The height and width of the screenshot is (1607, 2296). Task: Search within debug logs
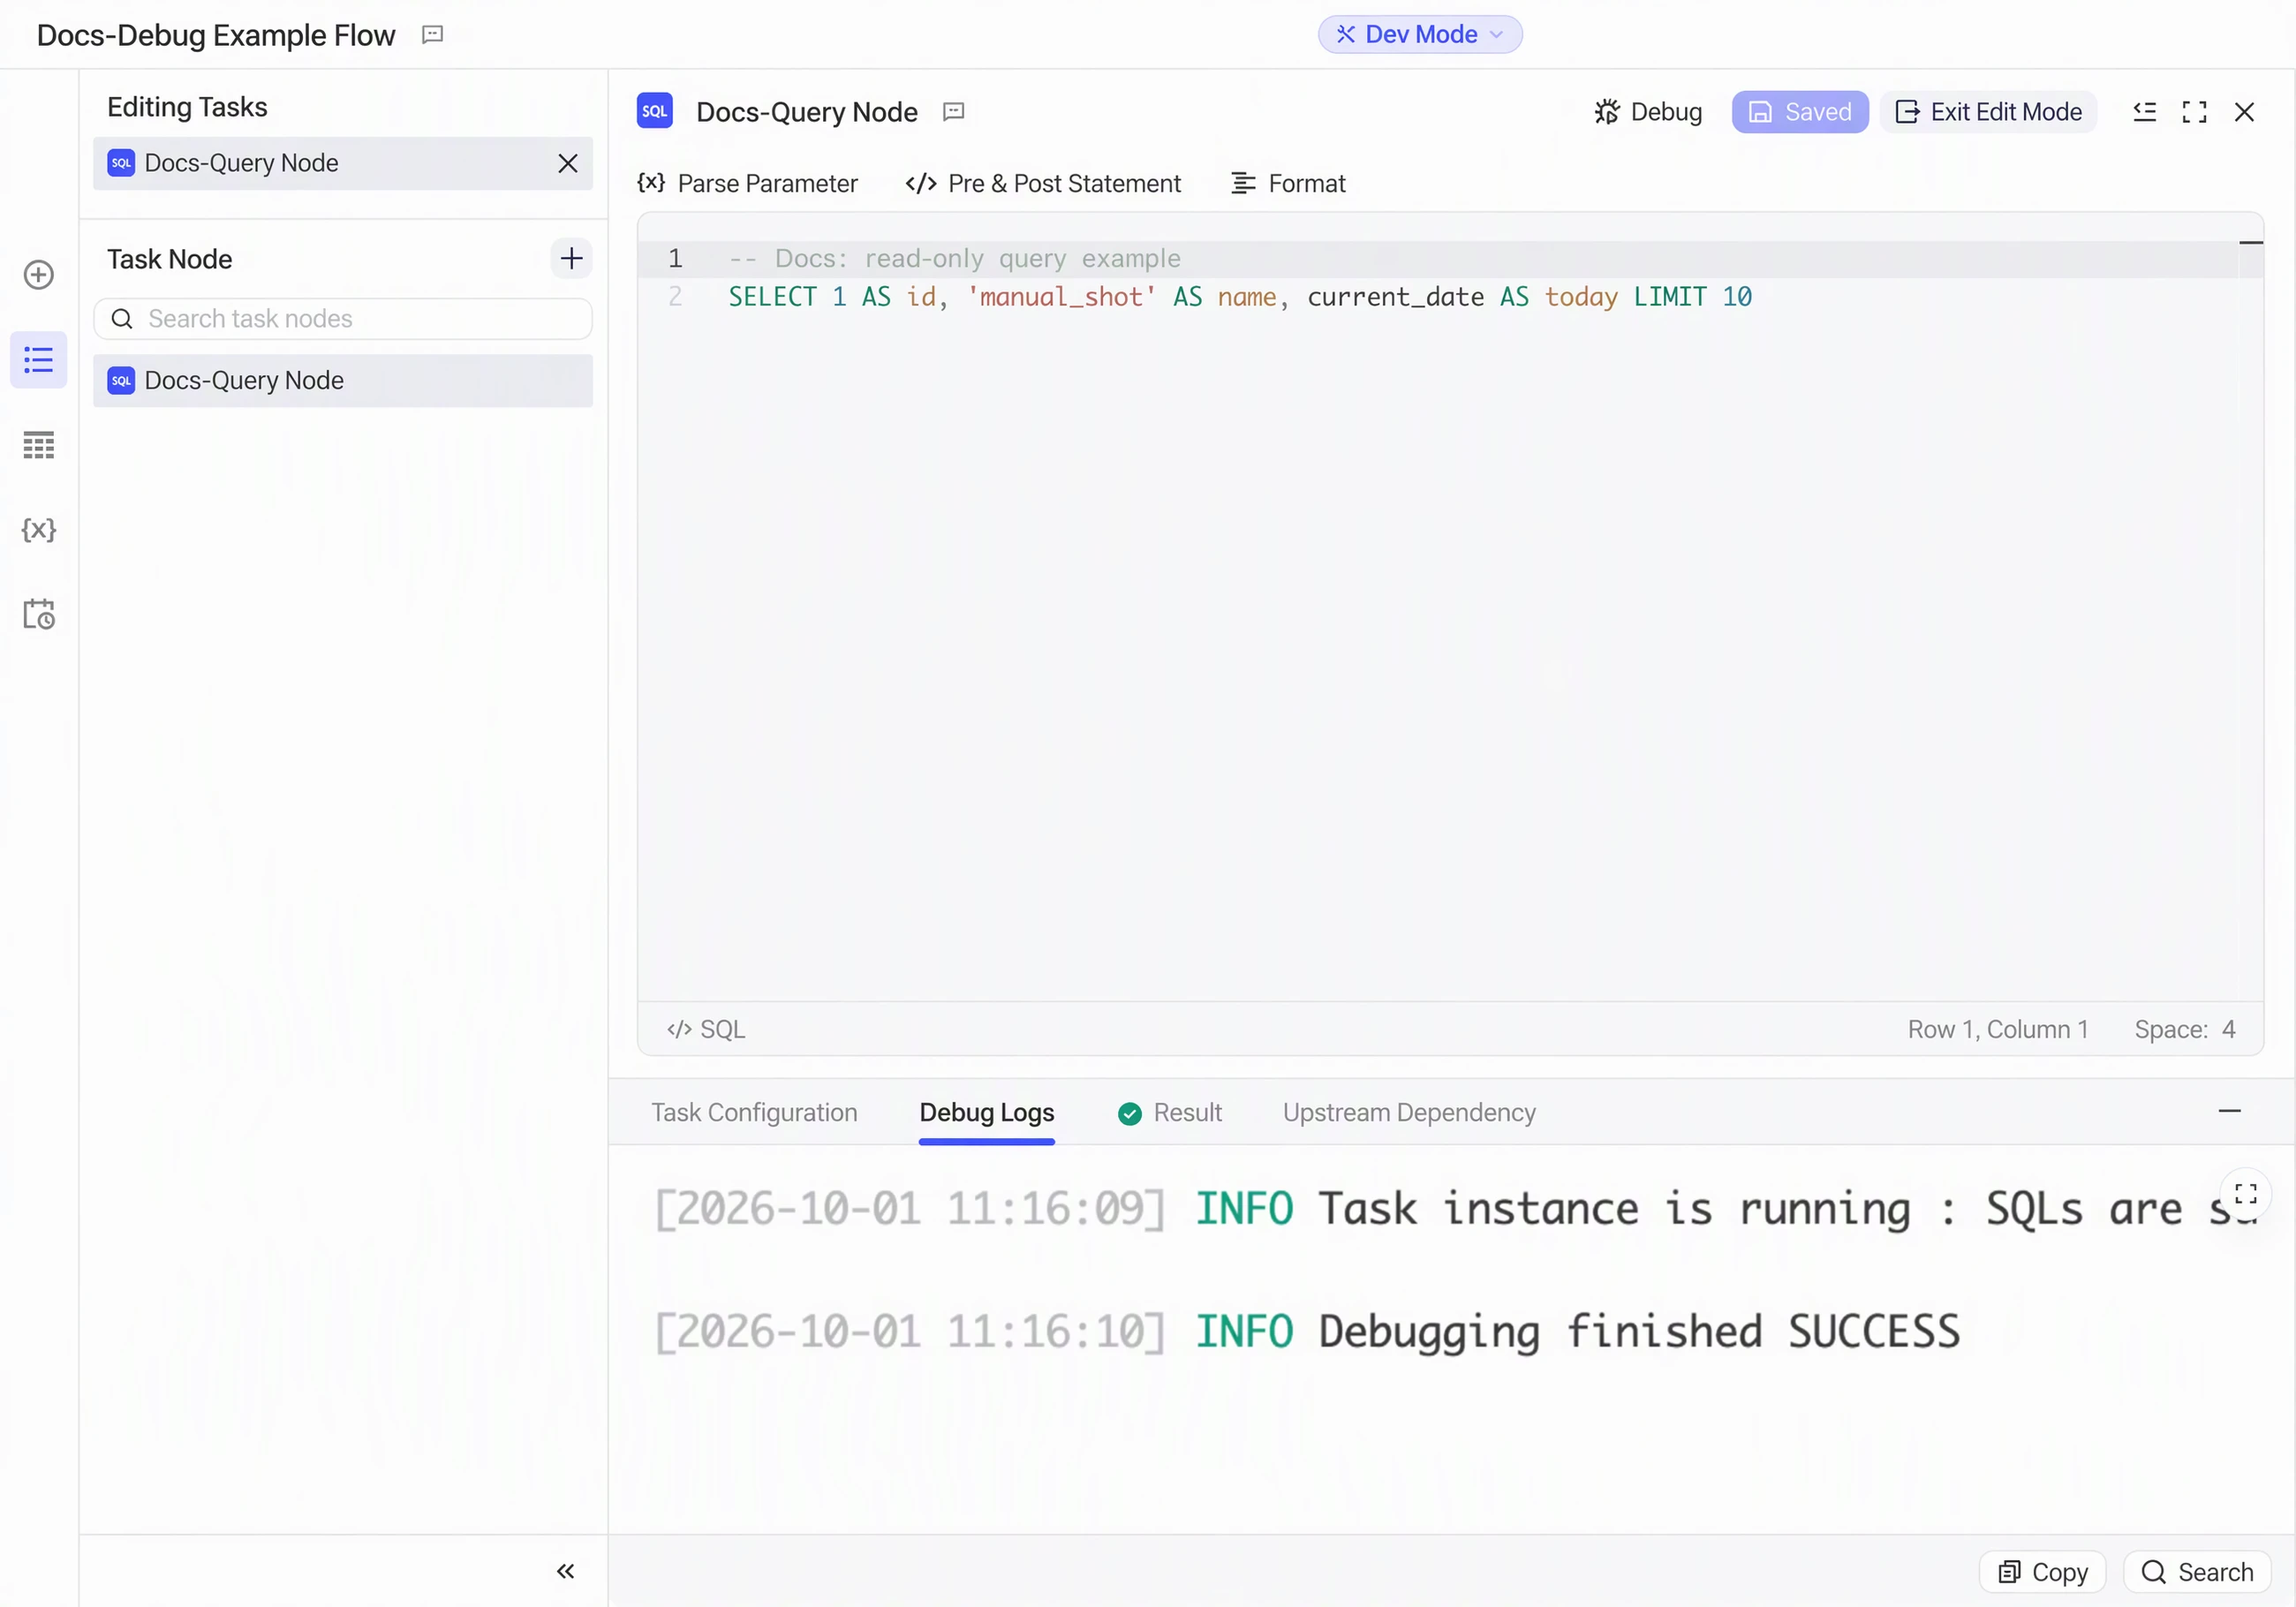pos(2196,1572)
